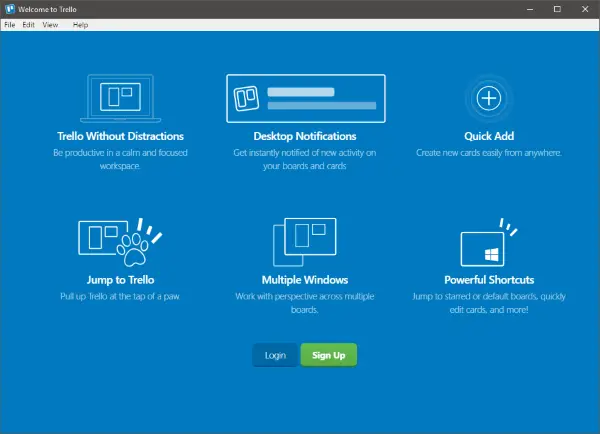Click the Quick Add plus circle icon
The image size is (600, 434).
click(x=489, y=98)
